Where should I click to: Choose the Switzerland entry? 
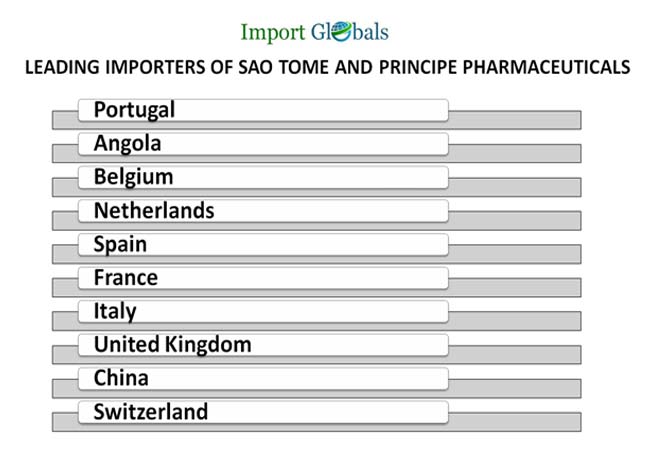coord(263,412)
